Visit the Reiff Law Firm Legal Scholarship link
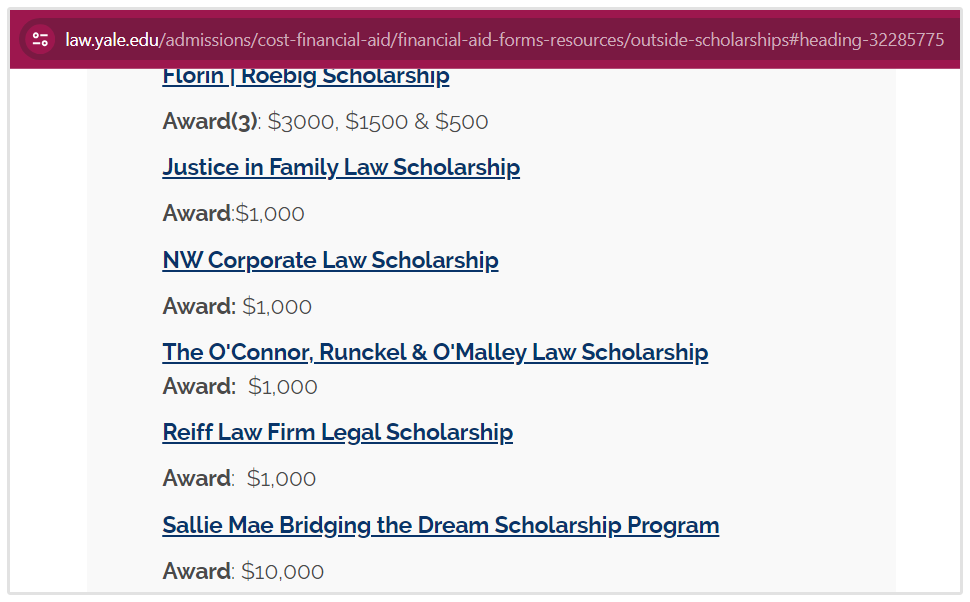The image size is (970, 602). coord(337,432)
